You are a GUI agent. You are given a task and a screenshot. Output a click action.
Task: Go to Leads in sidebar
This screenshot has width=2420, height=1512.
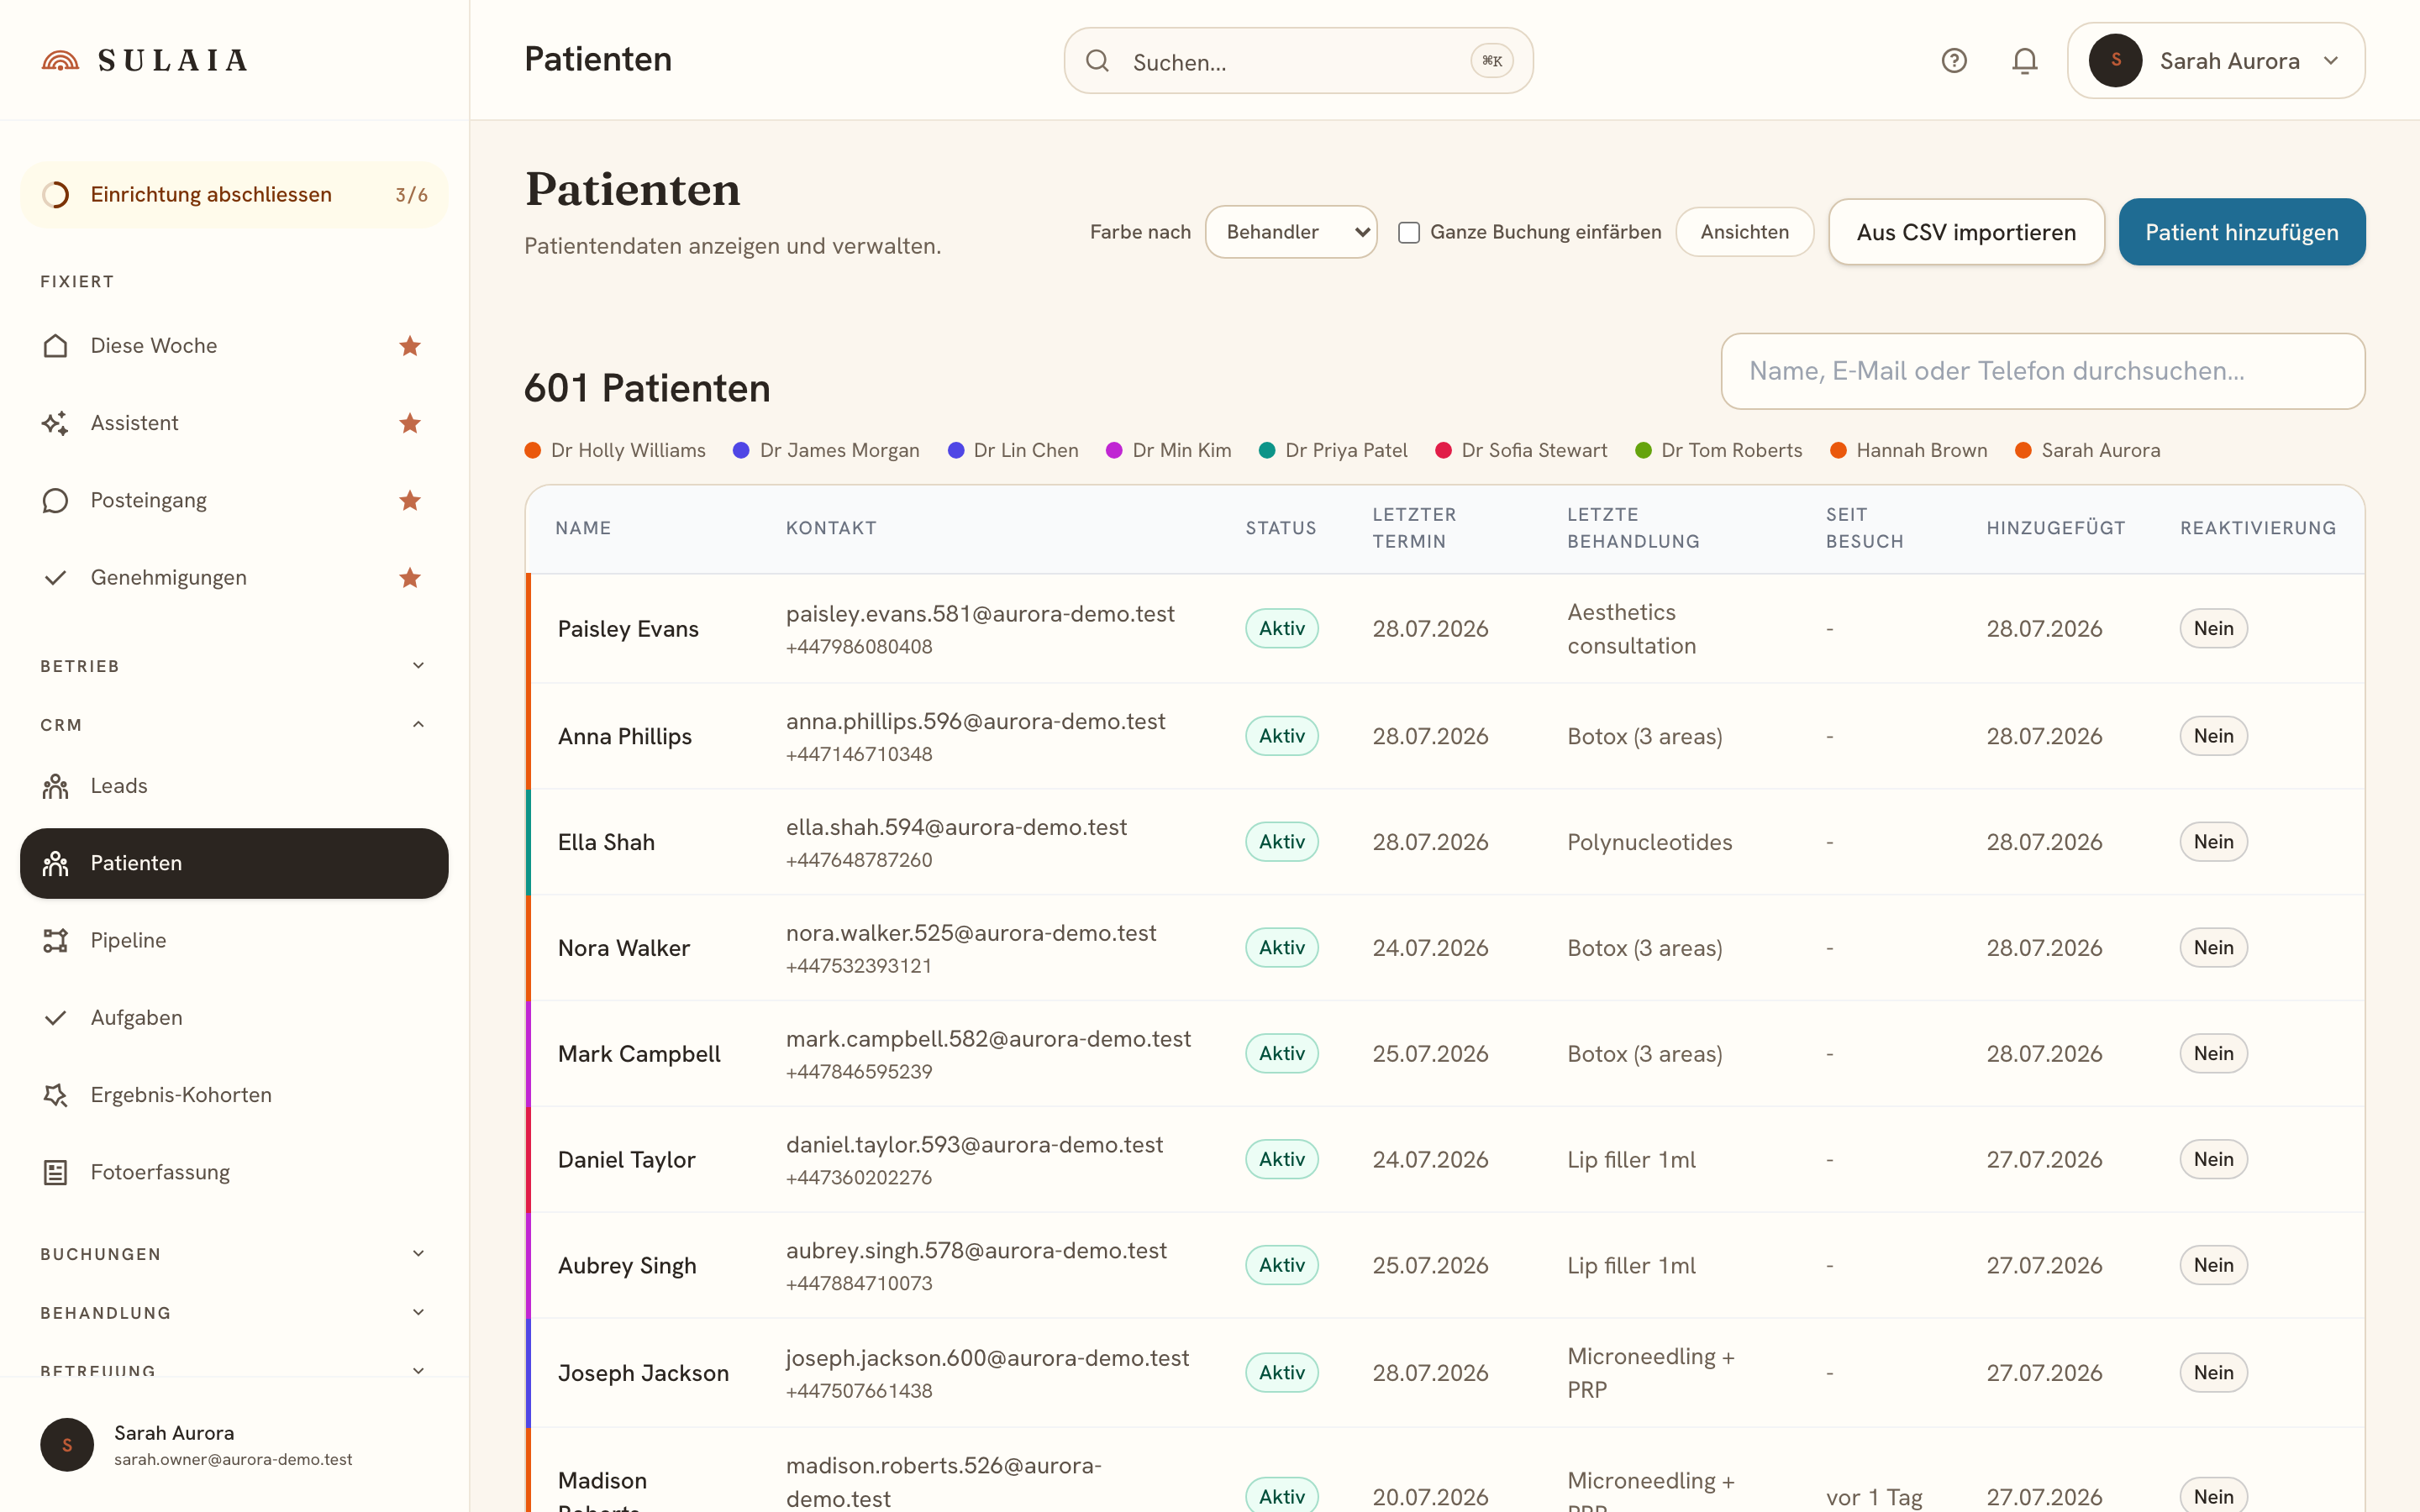click(x=234, y=786)
